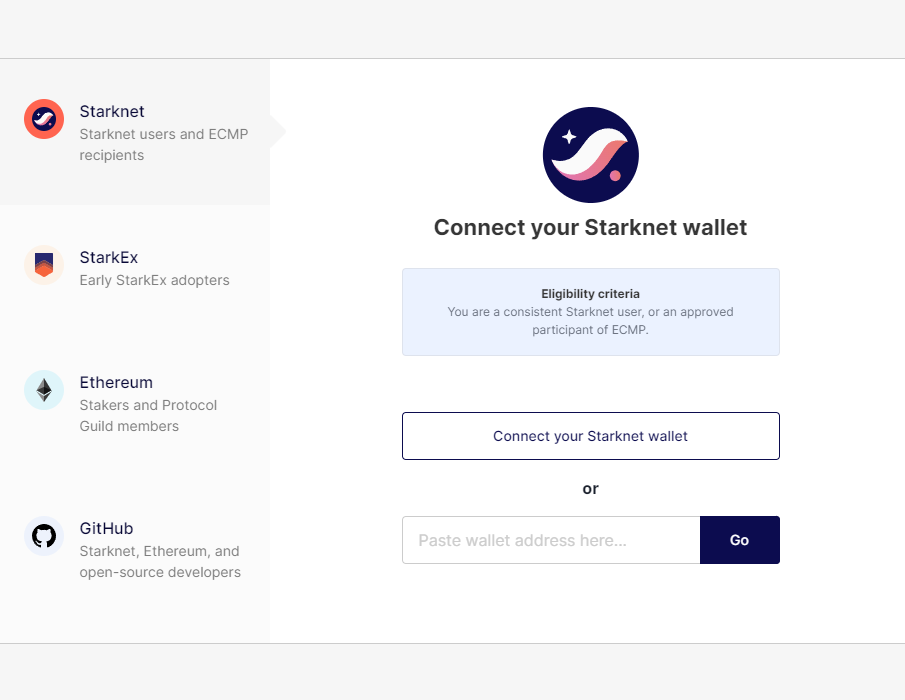
Task: Click the large Starknet logo above heading
Action: (x=590, y=155)
